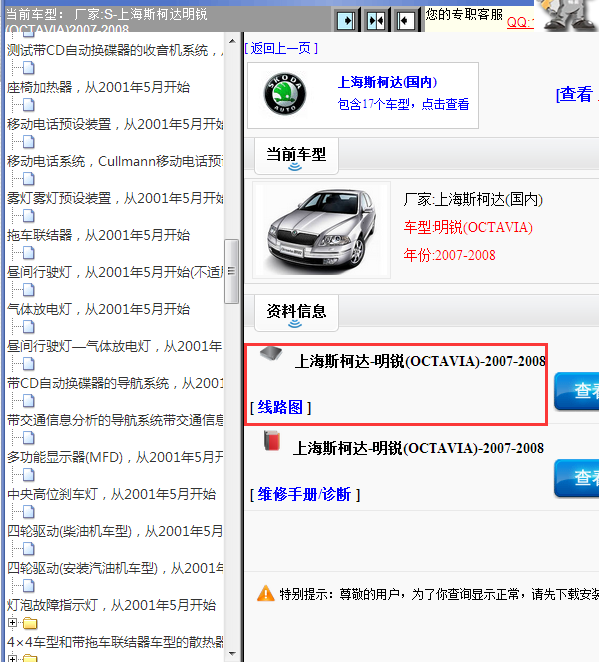The width and height of the screenshot is (599, 662).
Task: Click 厂家:上海斯柯达(国内) text
Action: [x=473, y=199]
